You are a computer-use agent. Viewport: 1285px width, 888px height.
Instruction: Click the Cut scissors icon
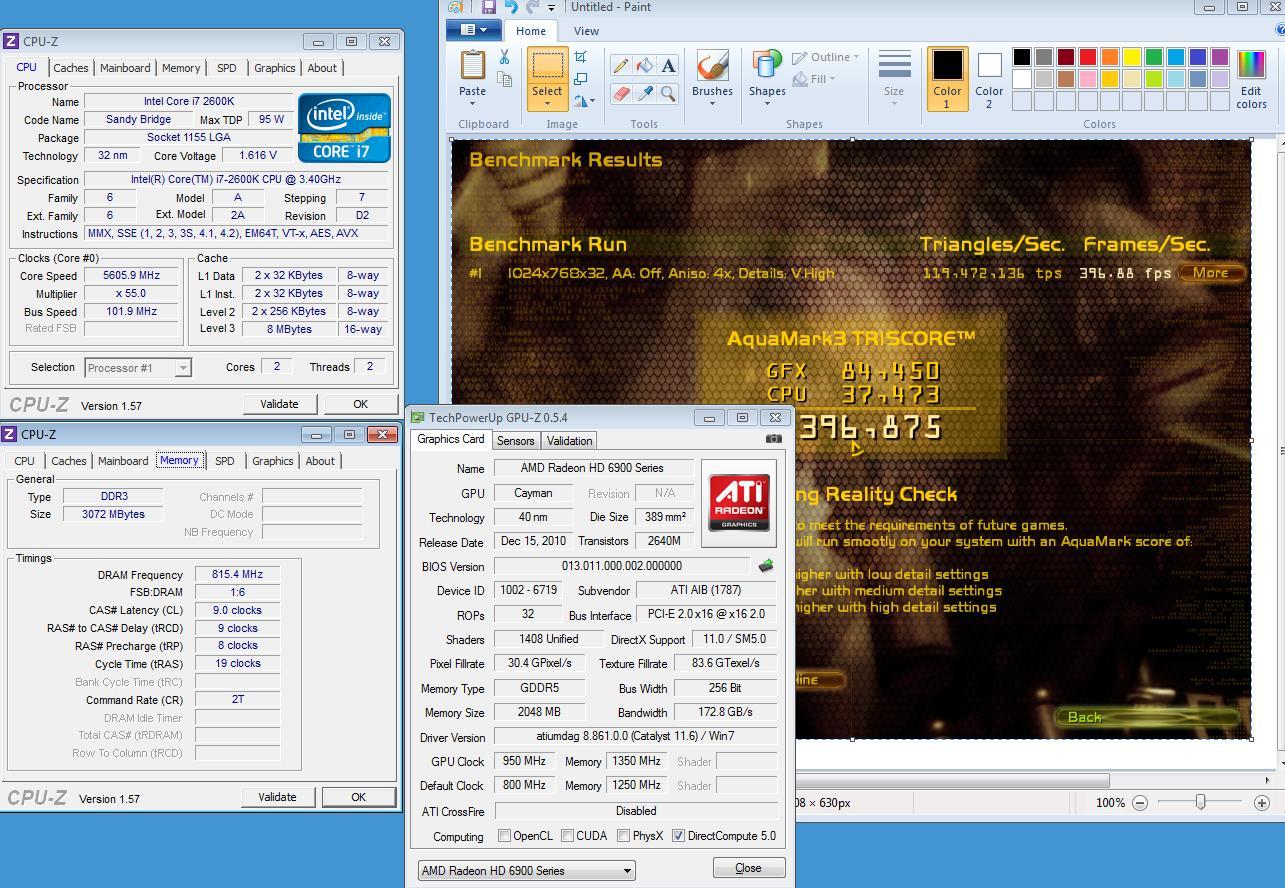504,58
